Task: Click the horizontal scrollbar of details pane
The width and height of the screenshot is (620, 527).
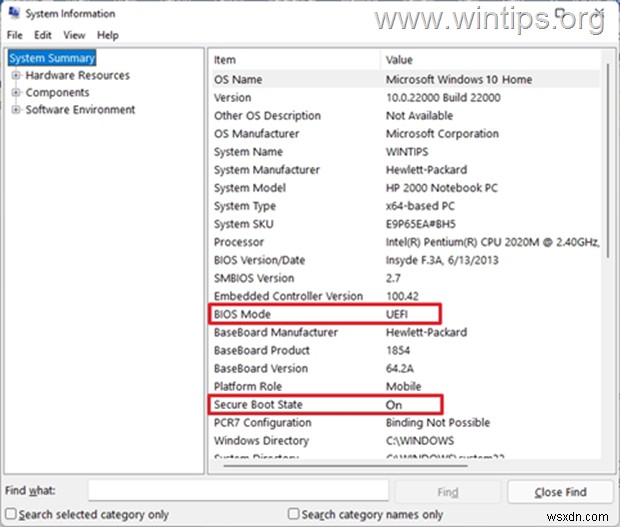Action: (x=345, y=466)
